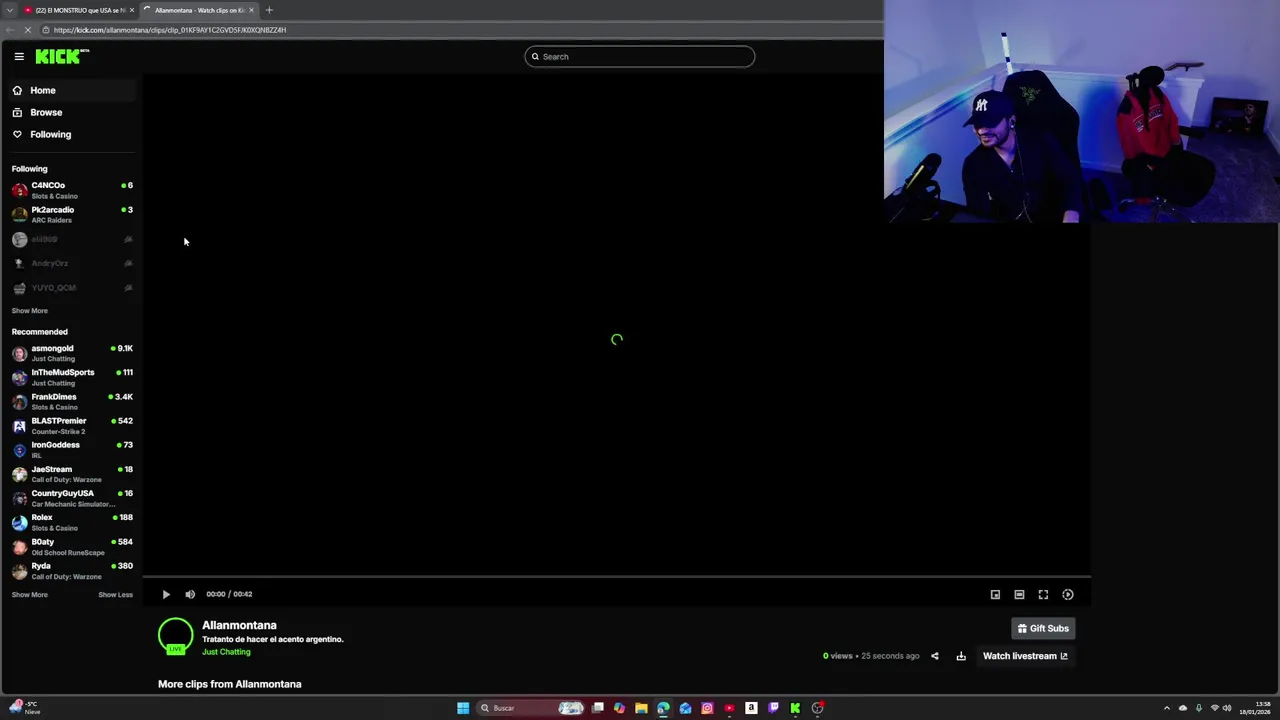Open the Kick hamburger sidebar menu

[19, 57]
